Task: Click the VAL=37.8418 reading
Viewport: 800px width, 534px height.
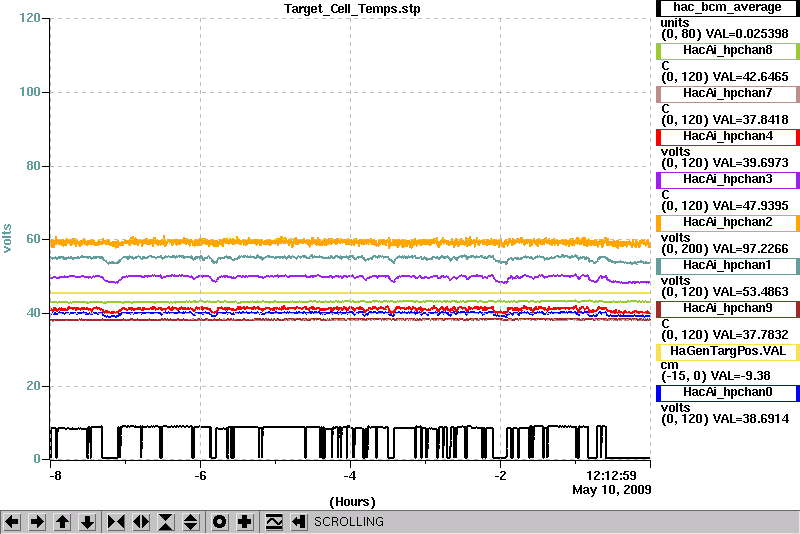Action: [x=751, y=120]
